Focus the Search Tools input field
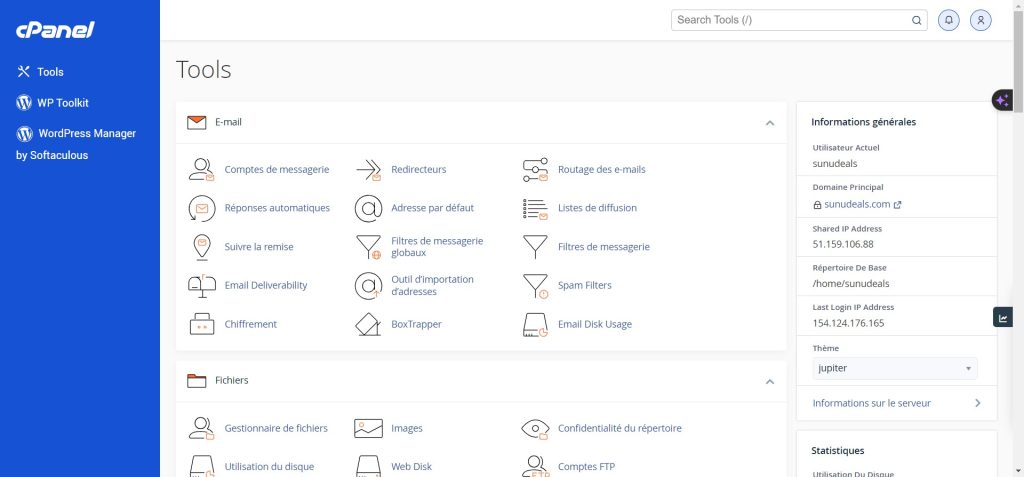This screenshot has height=477, width=1024. [790, 20]
